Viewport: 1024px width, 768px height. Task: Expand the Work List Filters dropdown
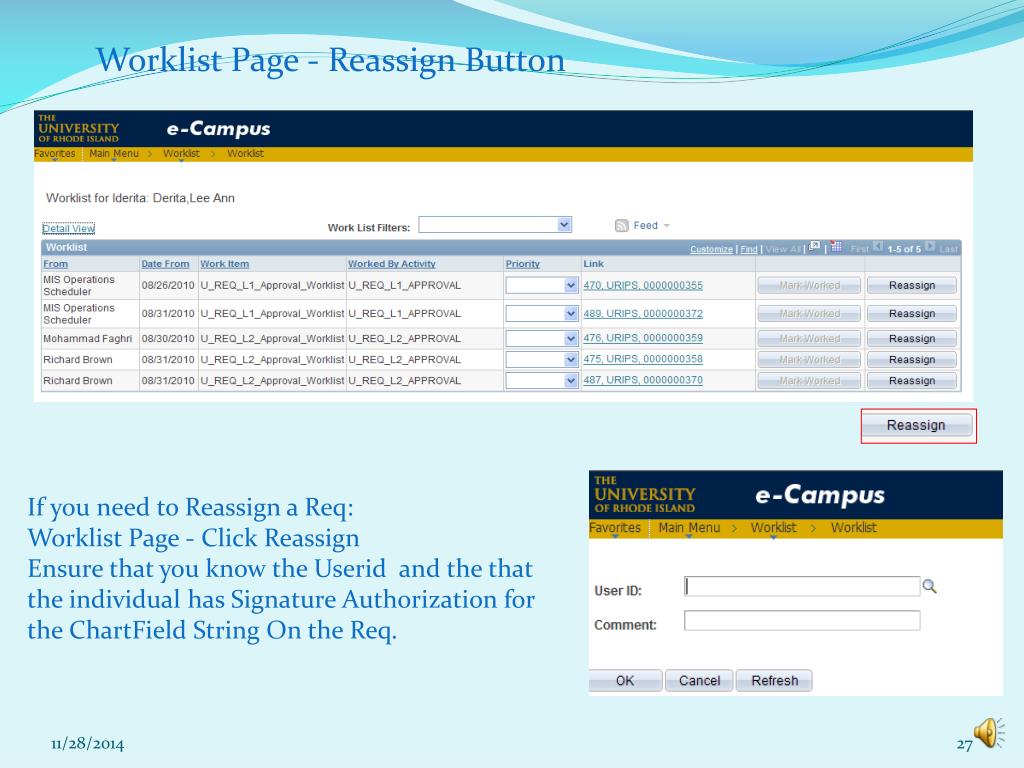pyautogui.click(x=564, y=224)
